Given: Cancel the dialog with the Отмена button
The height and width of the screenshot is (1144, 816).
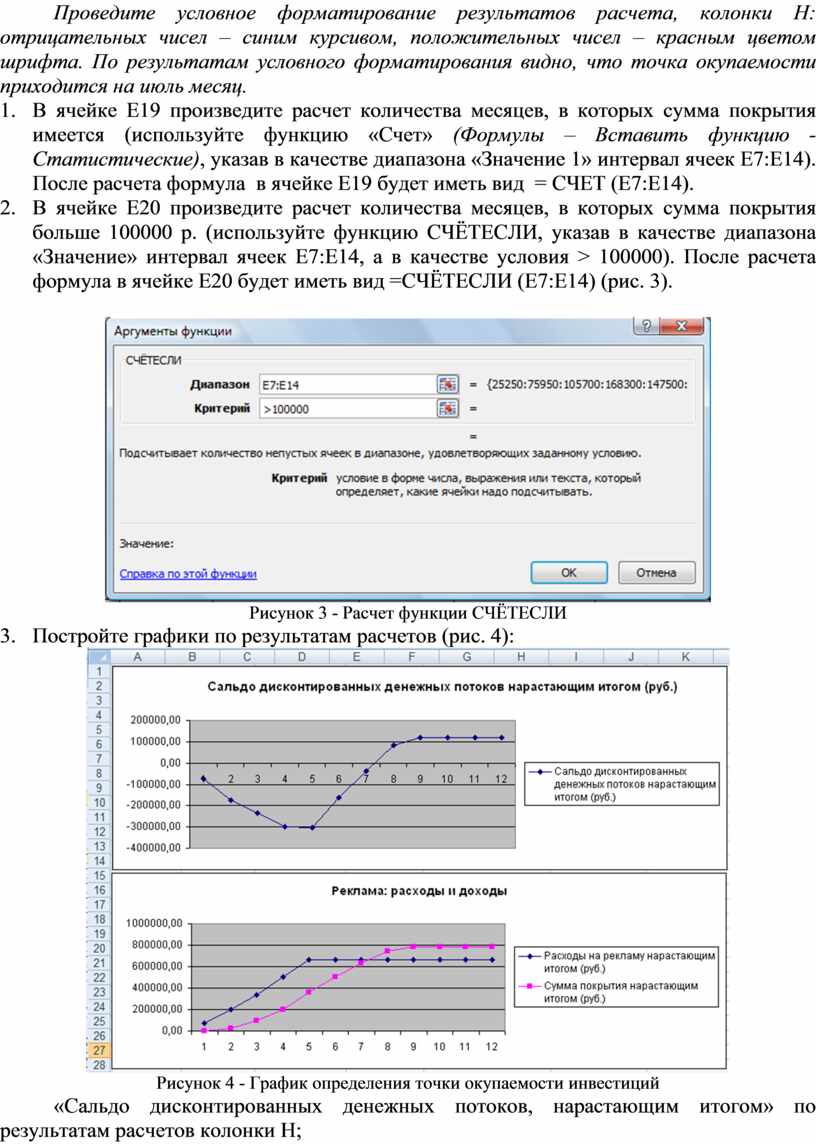Looking at the screenshot, I should click(x=656, y=573).
